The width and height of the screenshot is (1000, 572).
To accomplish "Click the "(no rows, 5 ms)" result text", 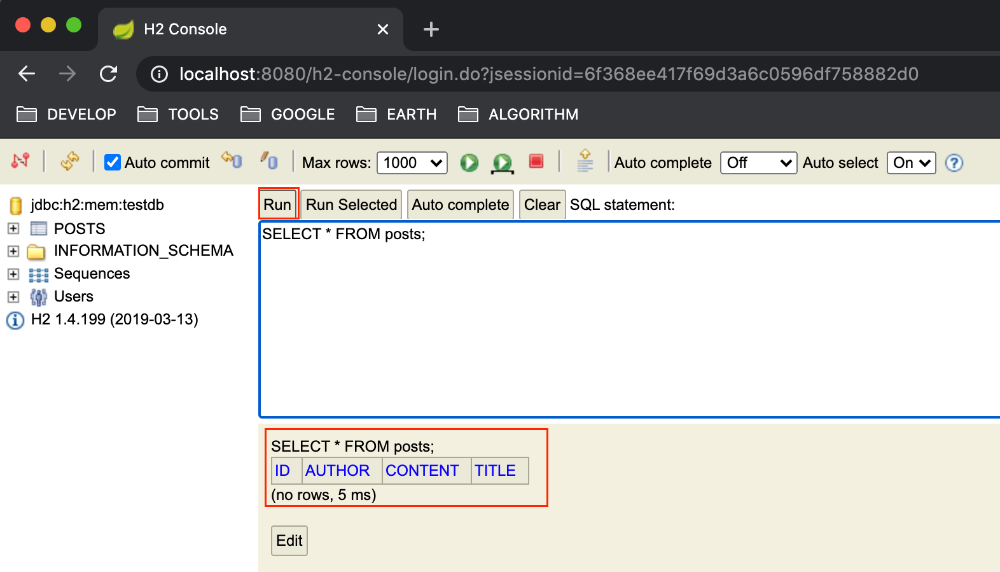I will (x=323, y=495).
